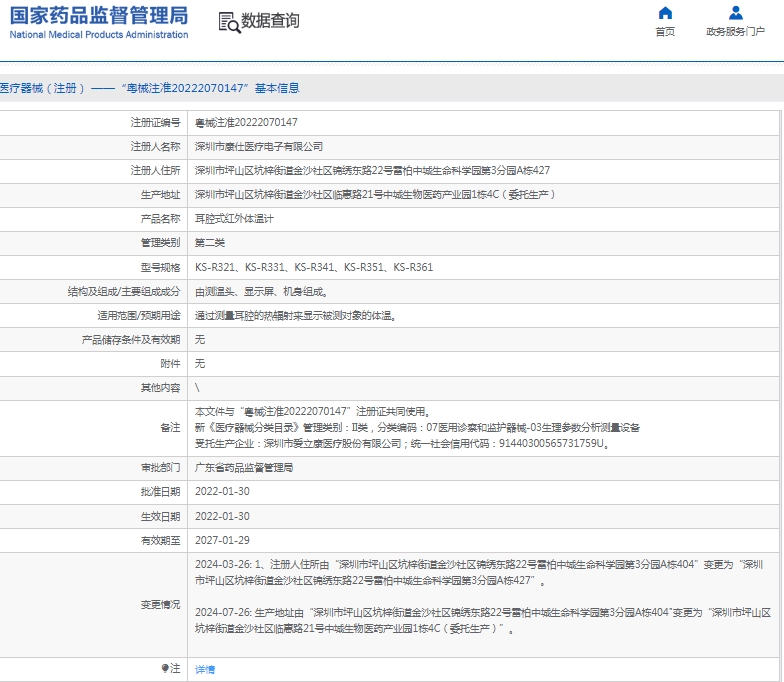The image size is (784, 682).
Task: Click the 注册人名称 row label
Action: pyautogui.click(x=155, y=146)
